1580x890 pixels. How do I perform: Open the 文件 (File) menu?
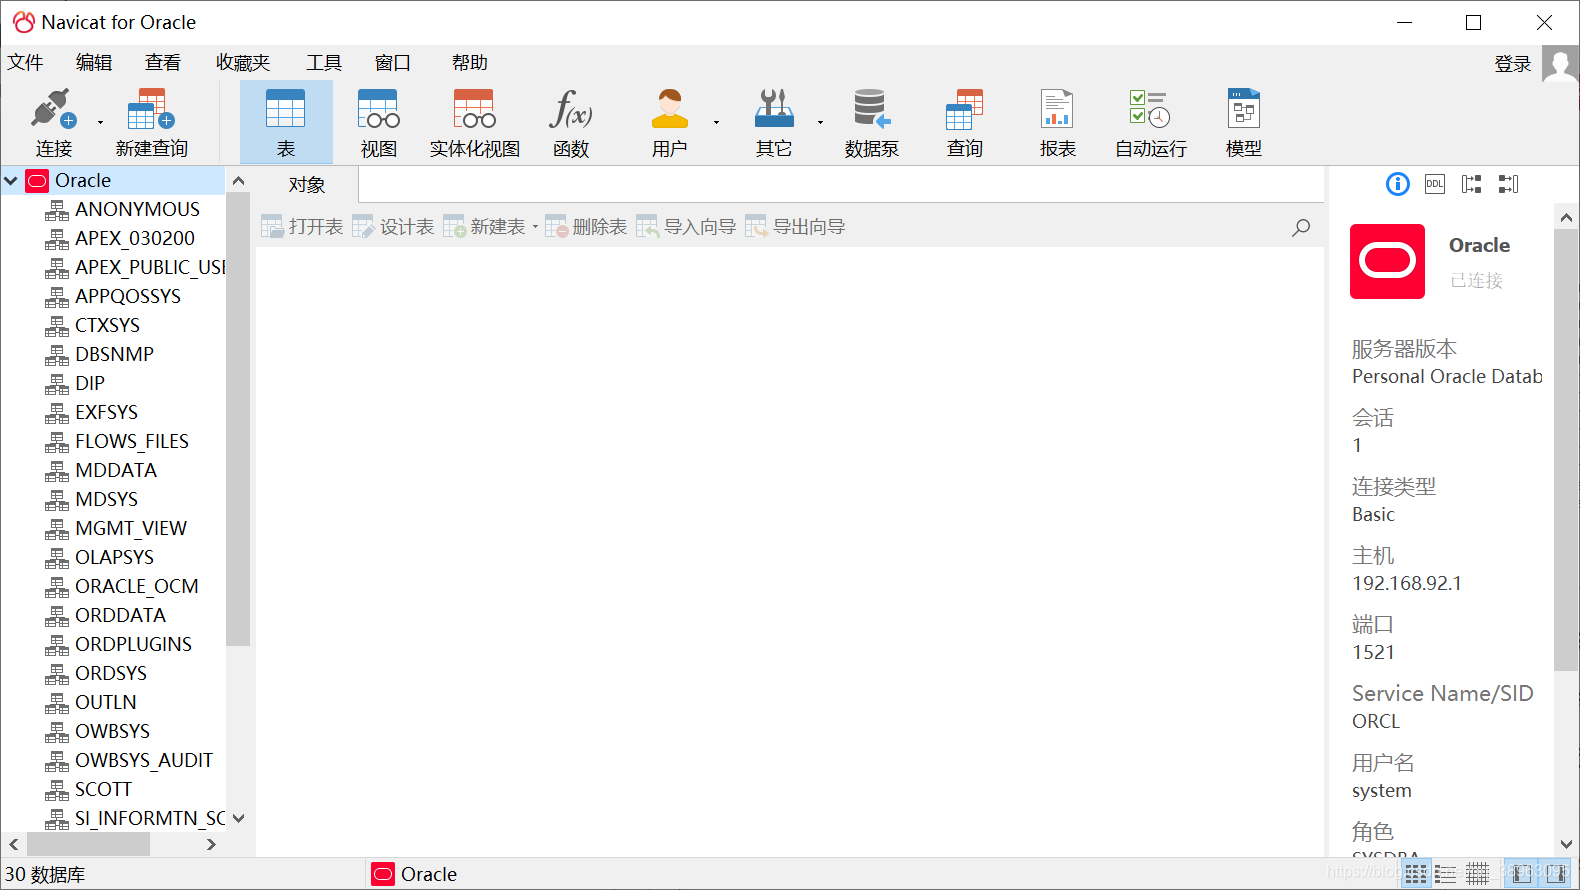(x=26, y=63)
